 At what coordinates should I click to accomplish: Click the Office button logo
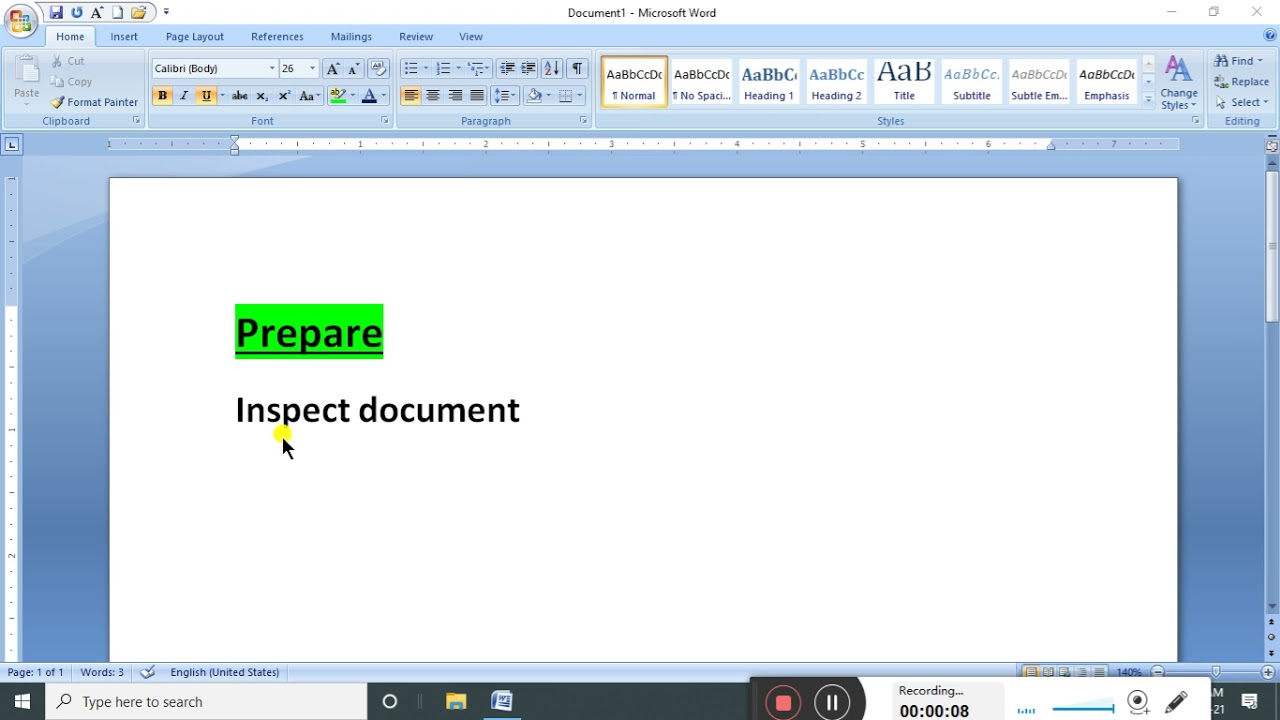pos(20,19)
